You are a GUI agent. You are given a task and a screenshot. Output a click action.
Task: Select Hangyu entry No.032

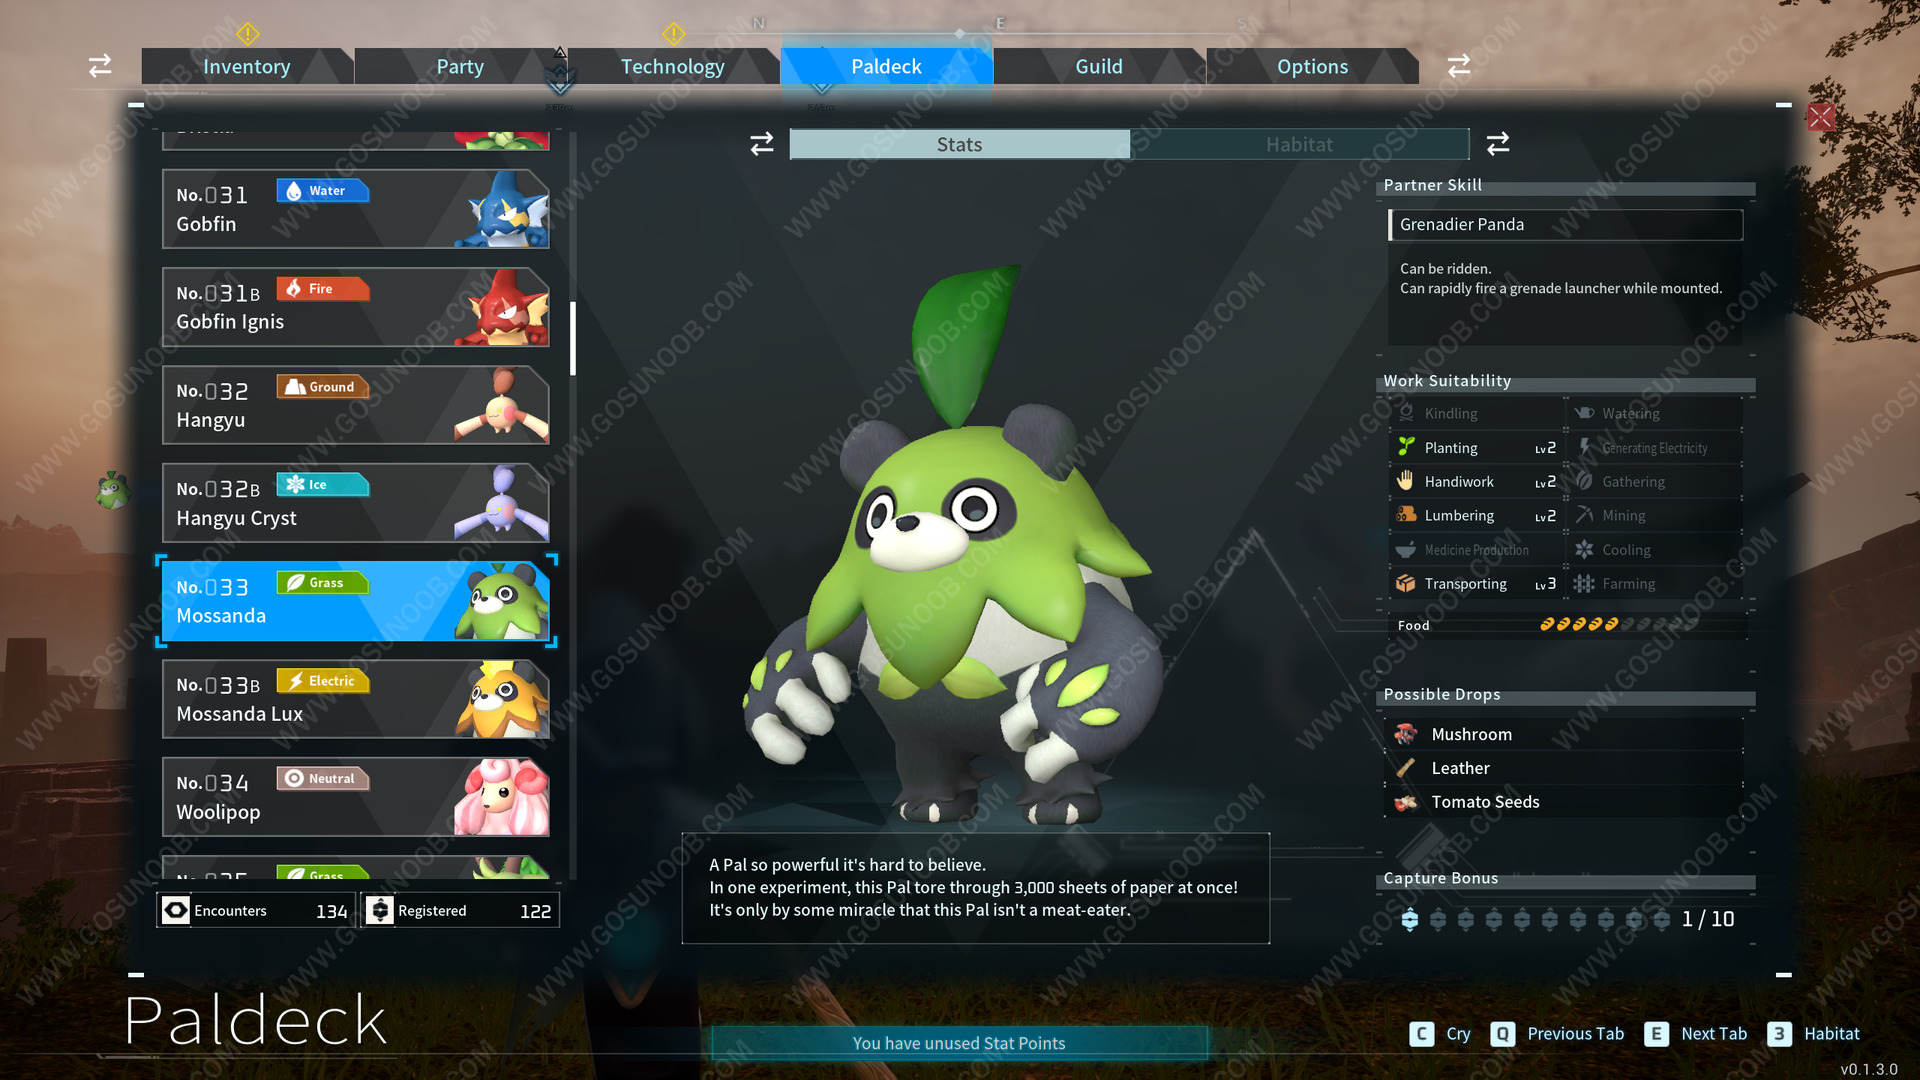coord(356,405)
